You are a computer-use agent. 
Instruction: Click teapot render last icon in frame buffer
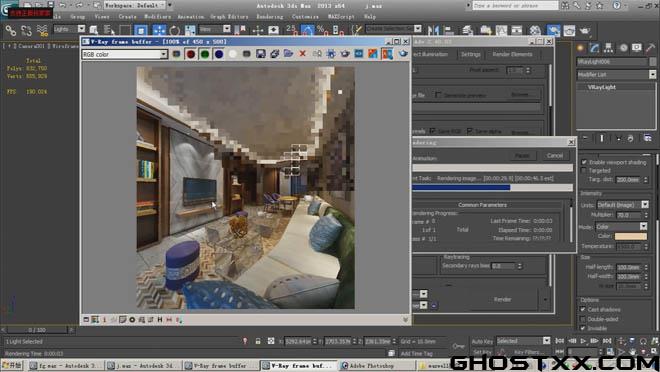point(403,54)
